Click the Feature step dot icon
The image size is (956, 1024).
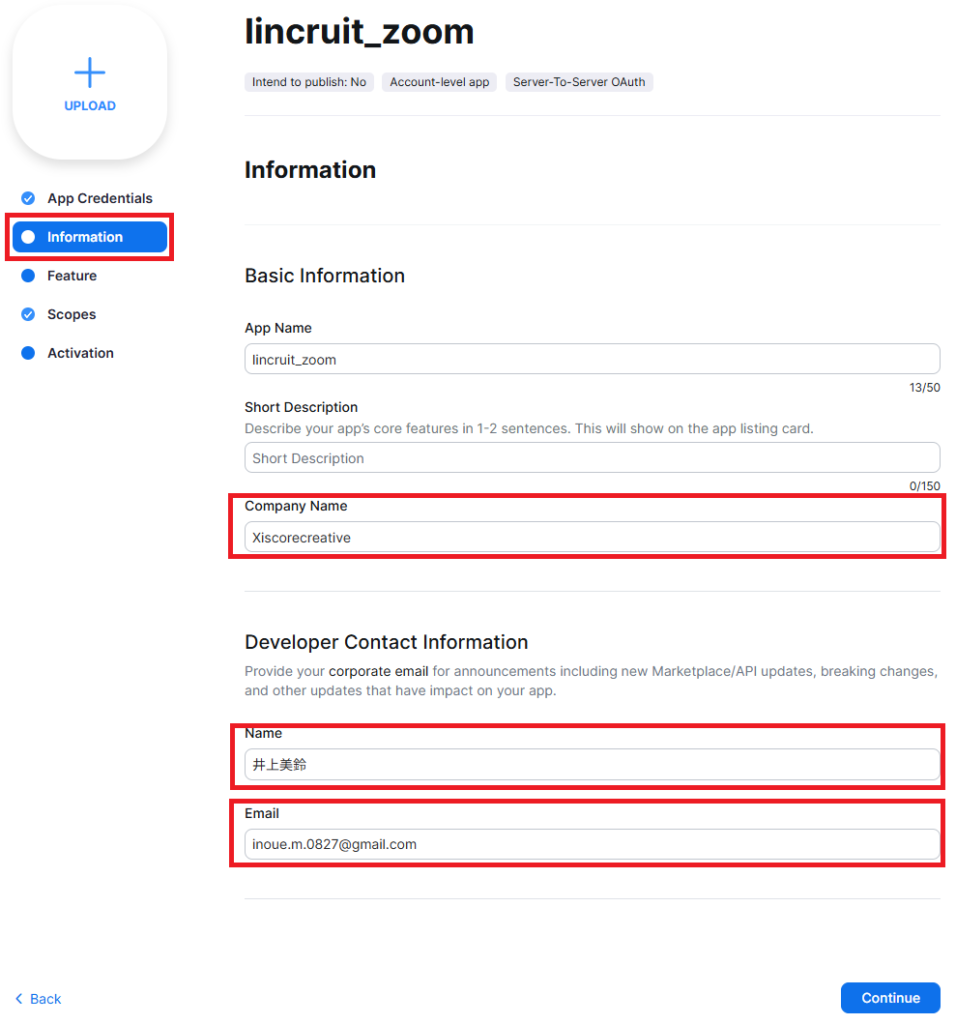click(x=28, y=276)
